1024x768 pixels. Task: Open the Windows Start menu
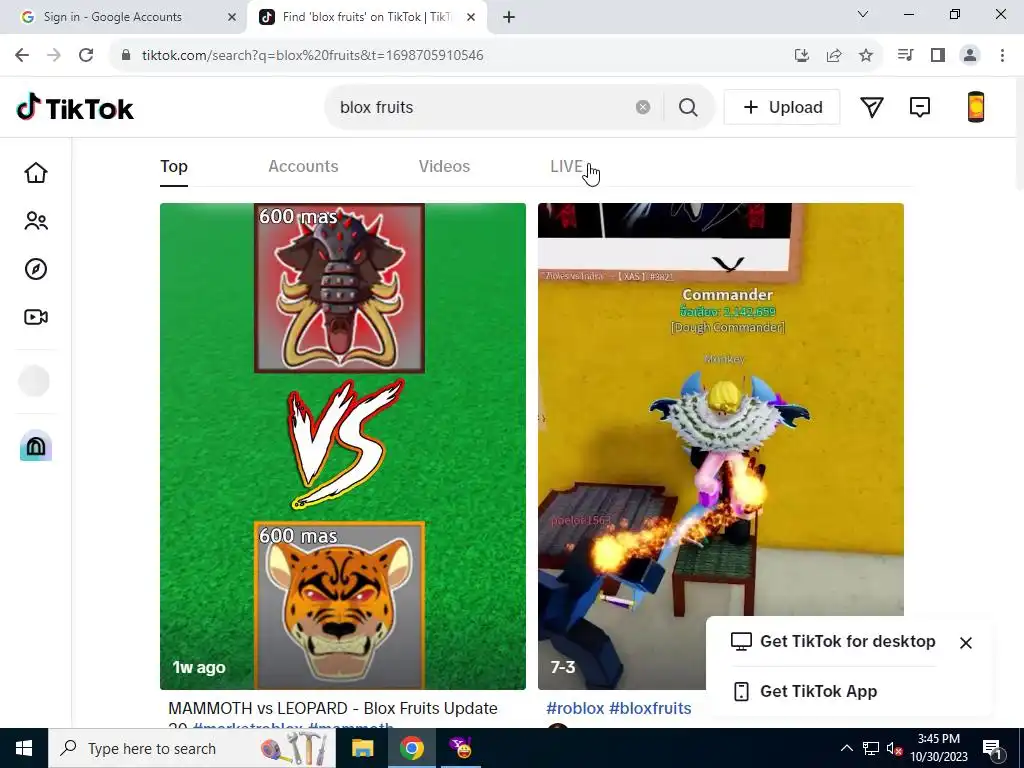[24, 748]
